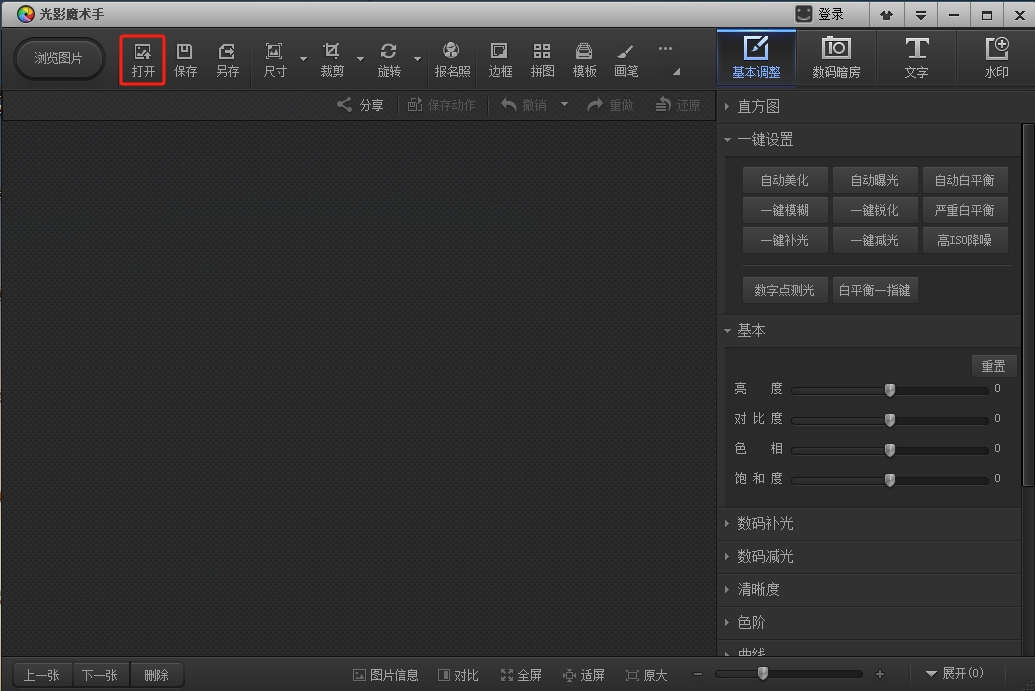The image size is (1035, 691).
Task: Click the 自动美化 button
Action: (x=784, y=180)
